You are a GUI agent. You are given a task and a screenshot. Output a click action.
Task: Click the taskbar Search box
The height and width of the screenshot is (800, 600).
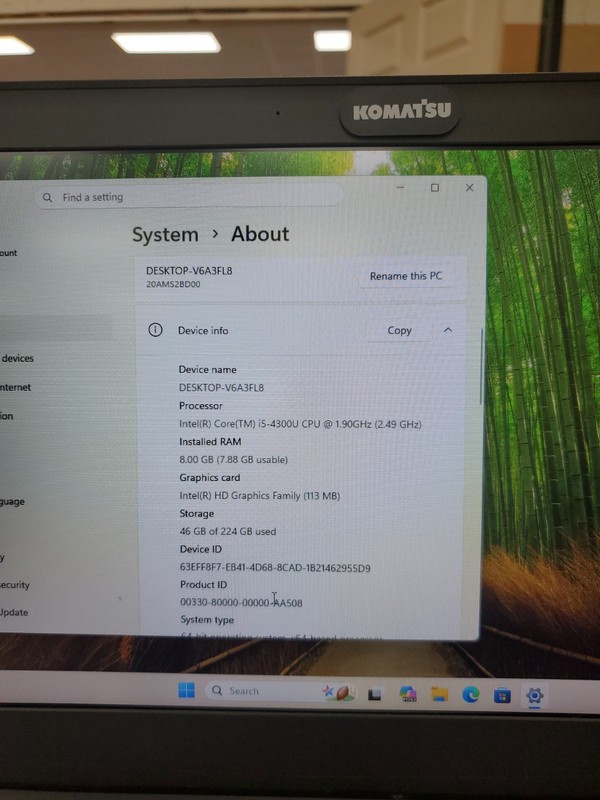tap(281, 691)
